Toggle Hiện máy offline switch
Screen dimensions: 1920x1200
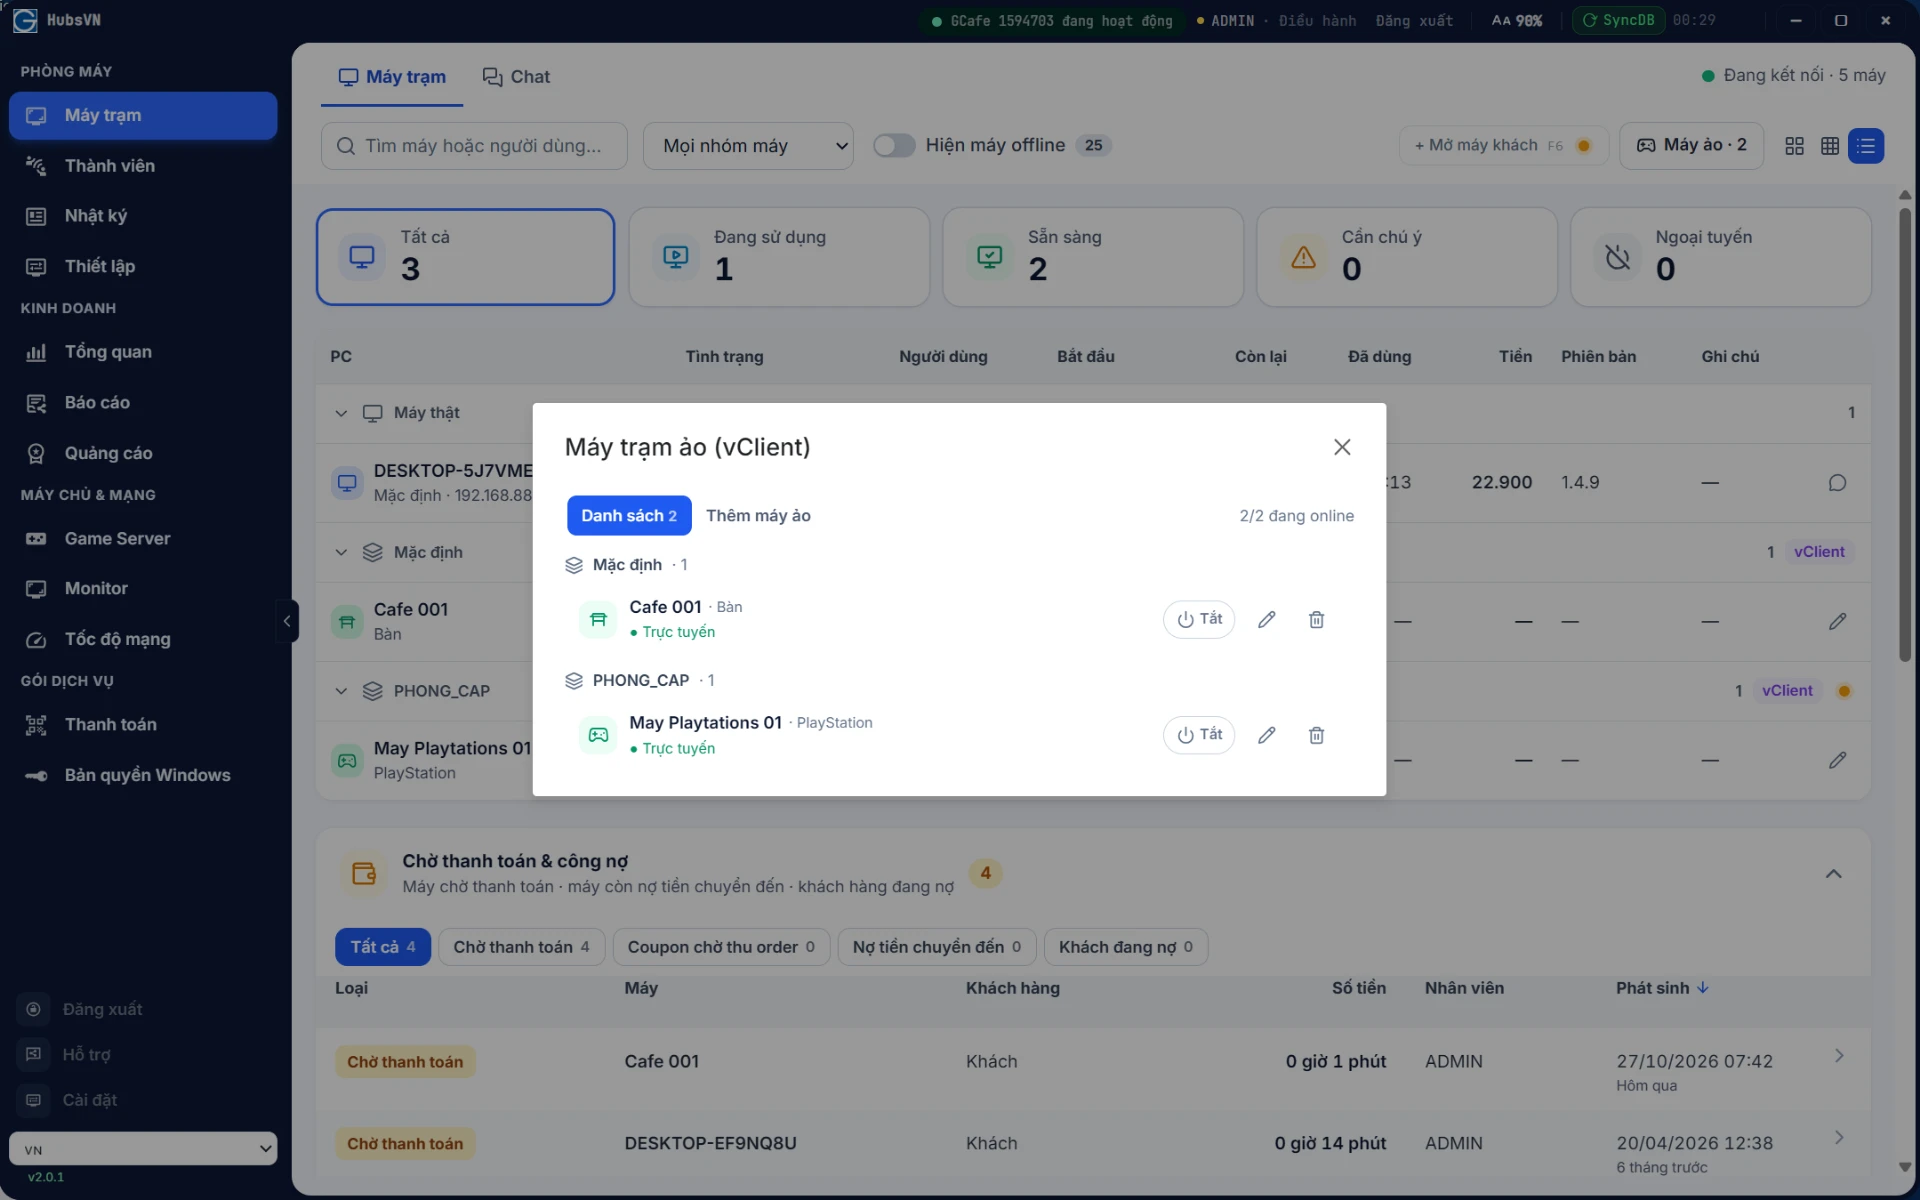coord(894,145)
